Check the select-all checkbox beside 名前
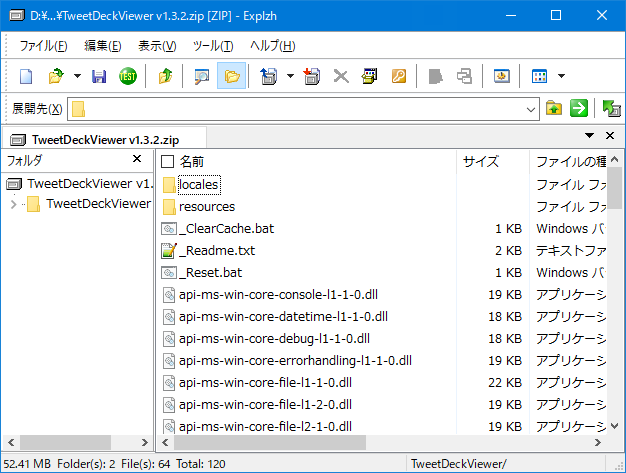 point(168,161)
